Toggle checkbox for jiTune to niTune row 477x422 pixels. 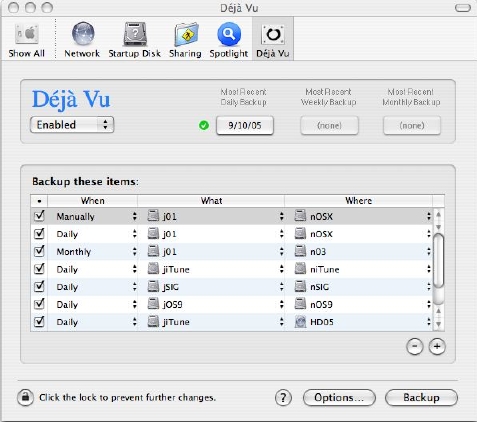coord(39,269)
